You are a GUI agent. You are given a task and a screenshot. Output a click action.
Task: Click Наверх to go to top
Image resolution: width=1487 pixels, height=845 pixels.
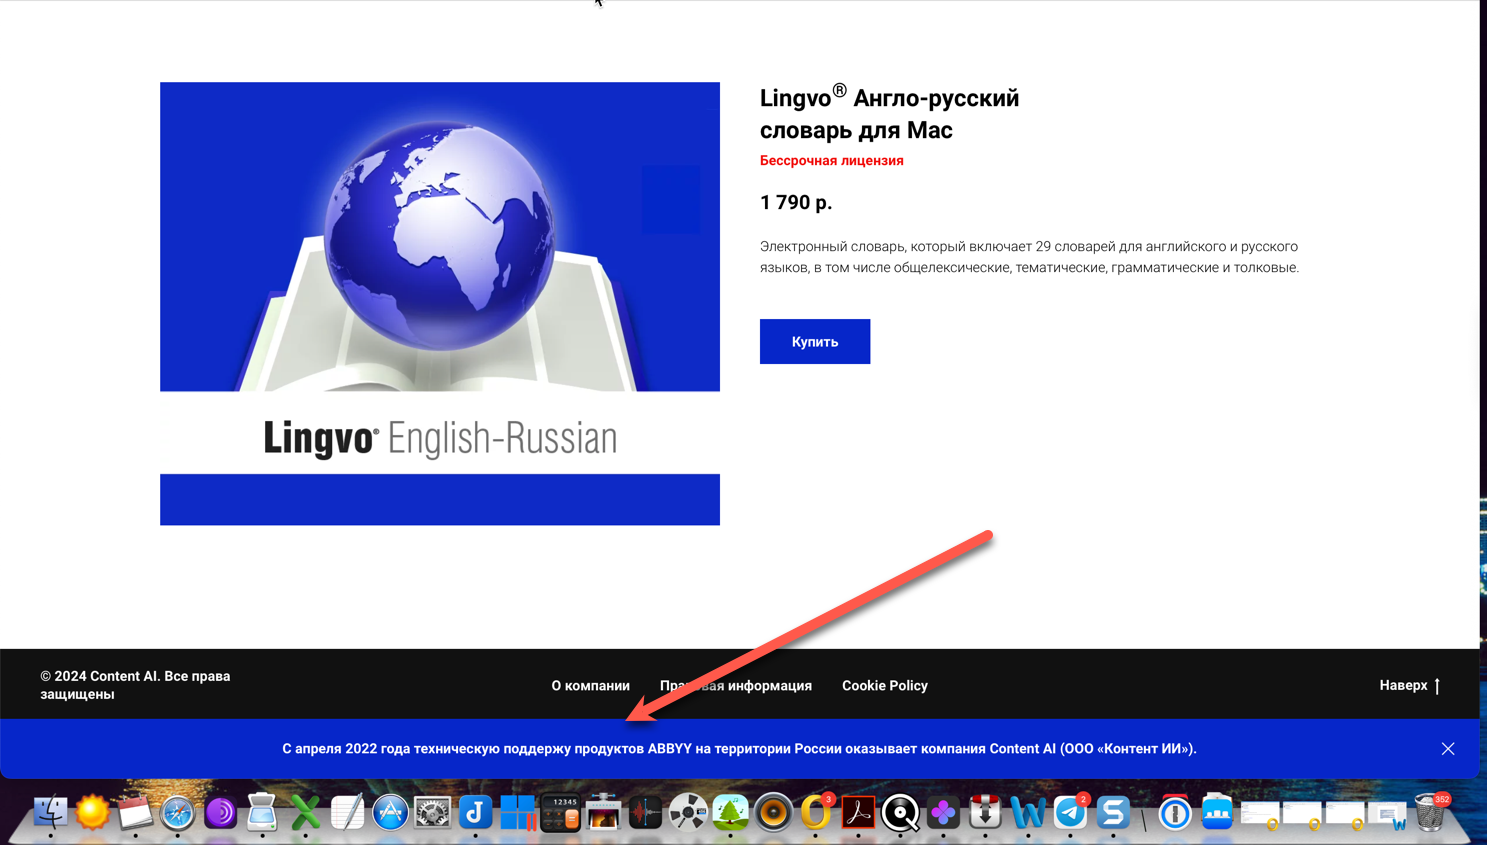tap(1410, 685)
